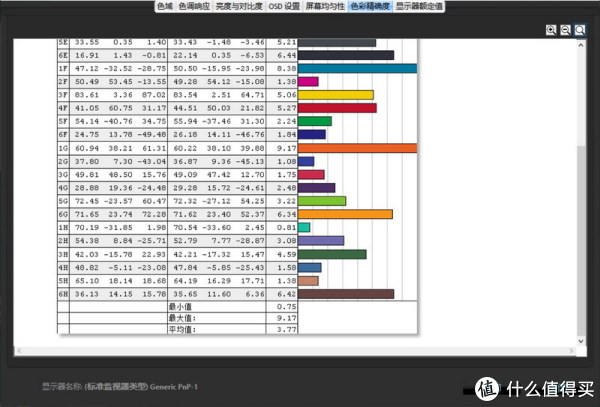Click the vertical scrollbar down arrow

[x=581, y=340]
